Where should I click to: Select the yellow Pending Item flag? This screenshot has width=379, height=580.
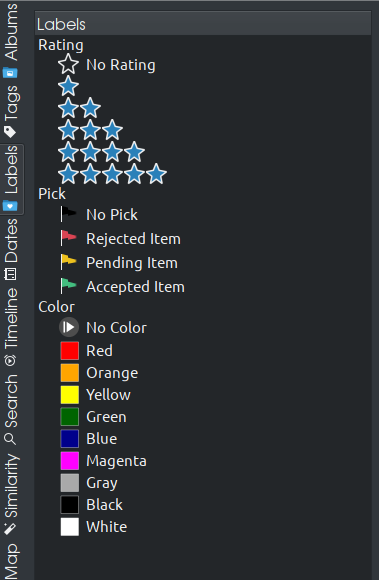pyautogui.click(x=68, y=262)
